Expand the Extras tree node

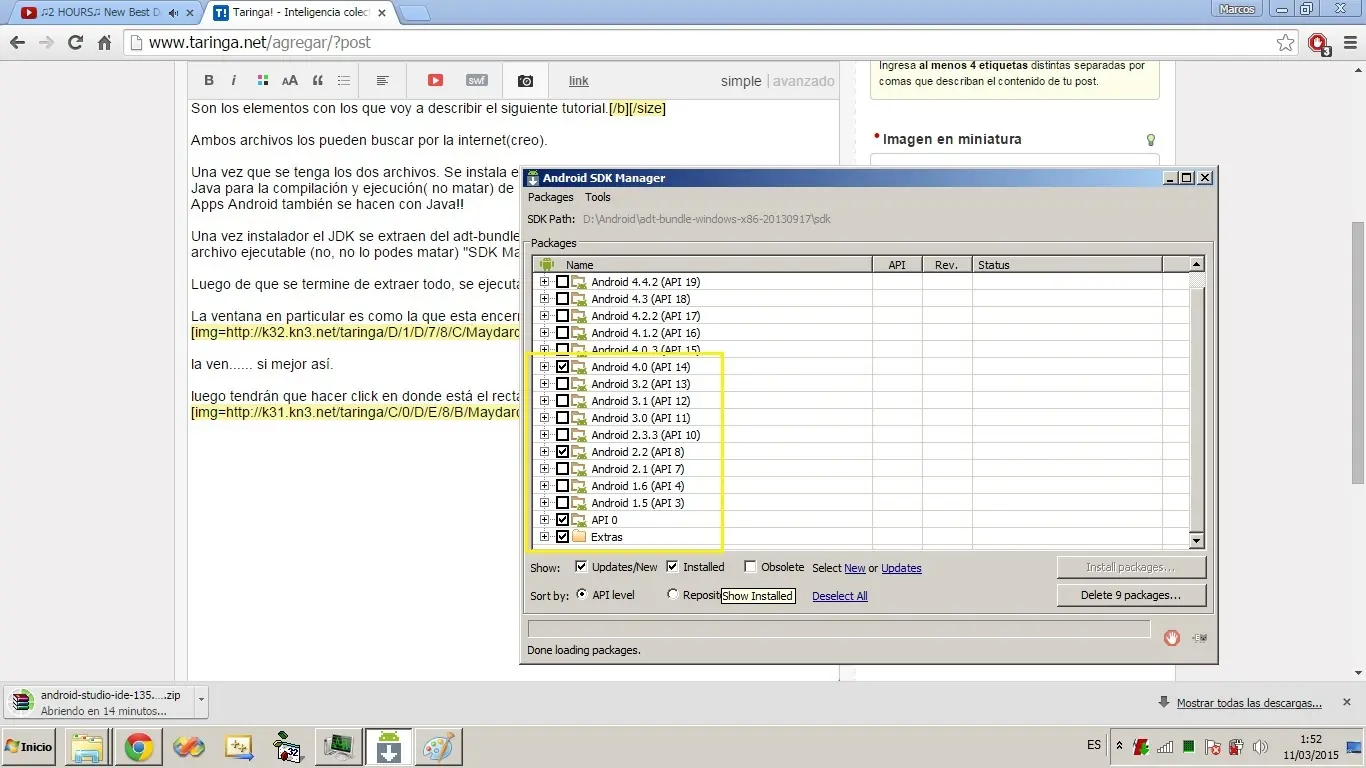pyautogui.click(x=545, y=537)
